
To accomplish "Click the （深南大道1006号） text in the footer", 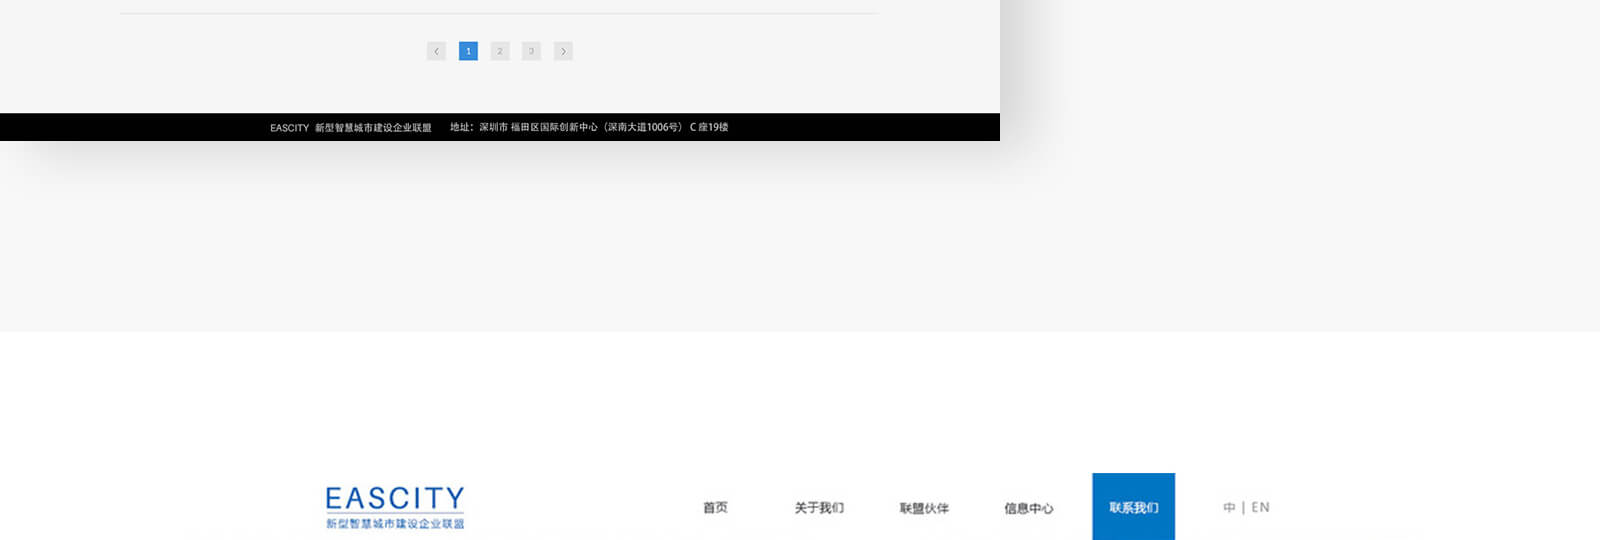I will pyautogui.click(x=643, y=127).
